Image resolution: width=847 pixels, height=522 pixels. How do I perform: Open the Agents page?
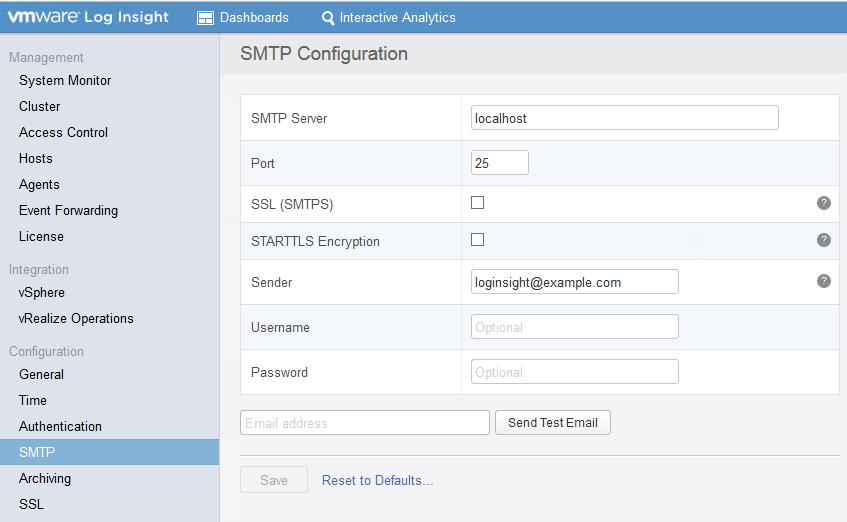[x=39, y=184]
